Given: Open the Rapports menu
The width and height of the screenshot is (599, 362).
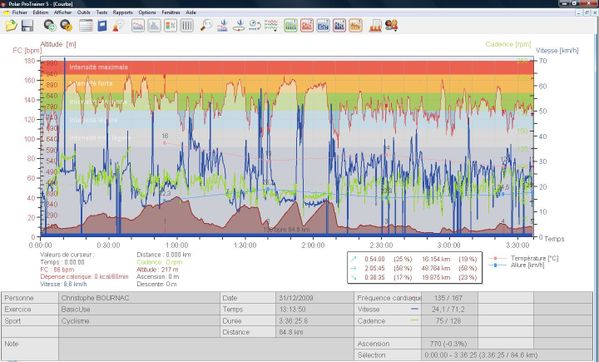Looking at the screenshot, I should pyautogui.click(x=123, y=12).
